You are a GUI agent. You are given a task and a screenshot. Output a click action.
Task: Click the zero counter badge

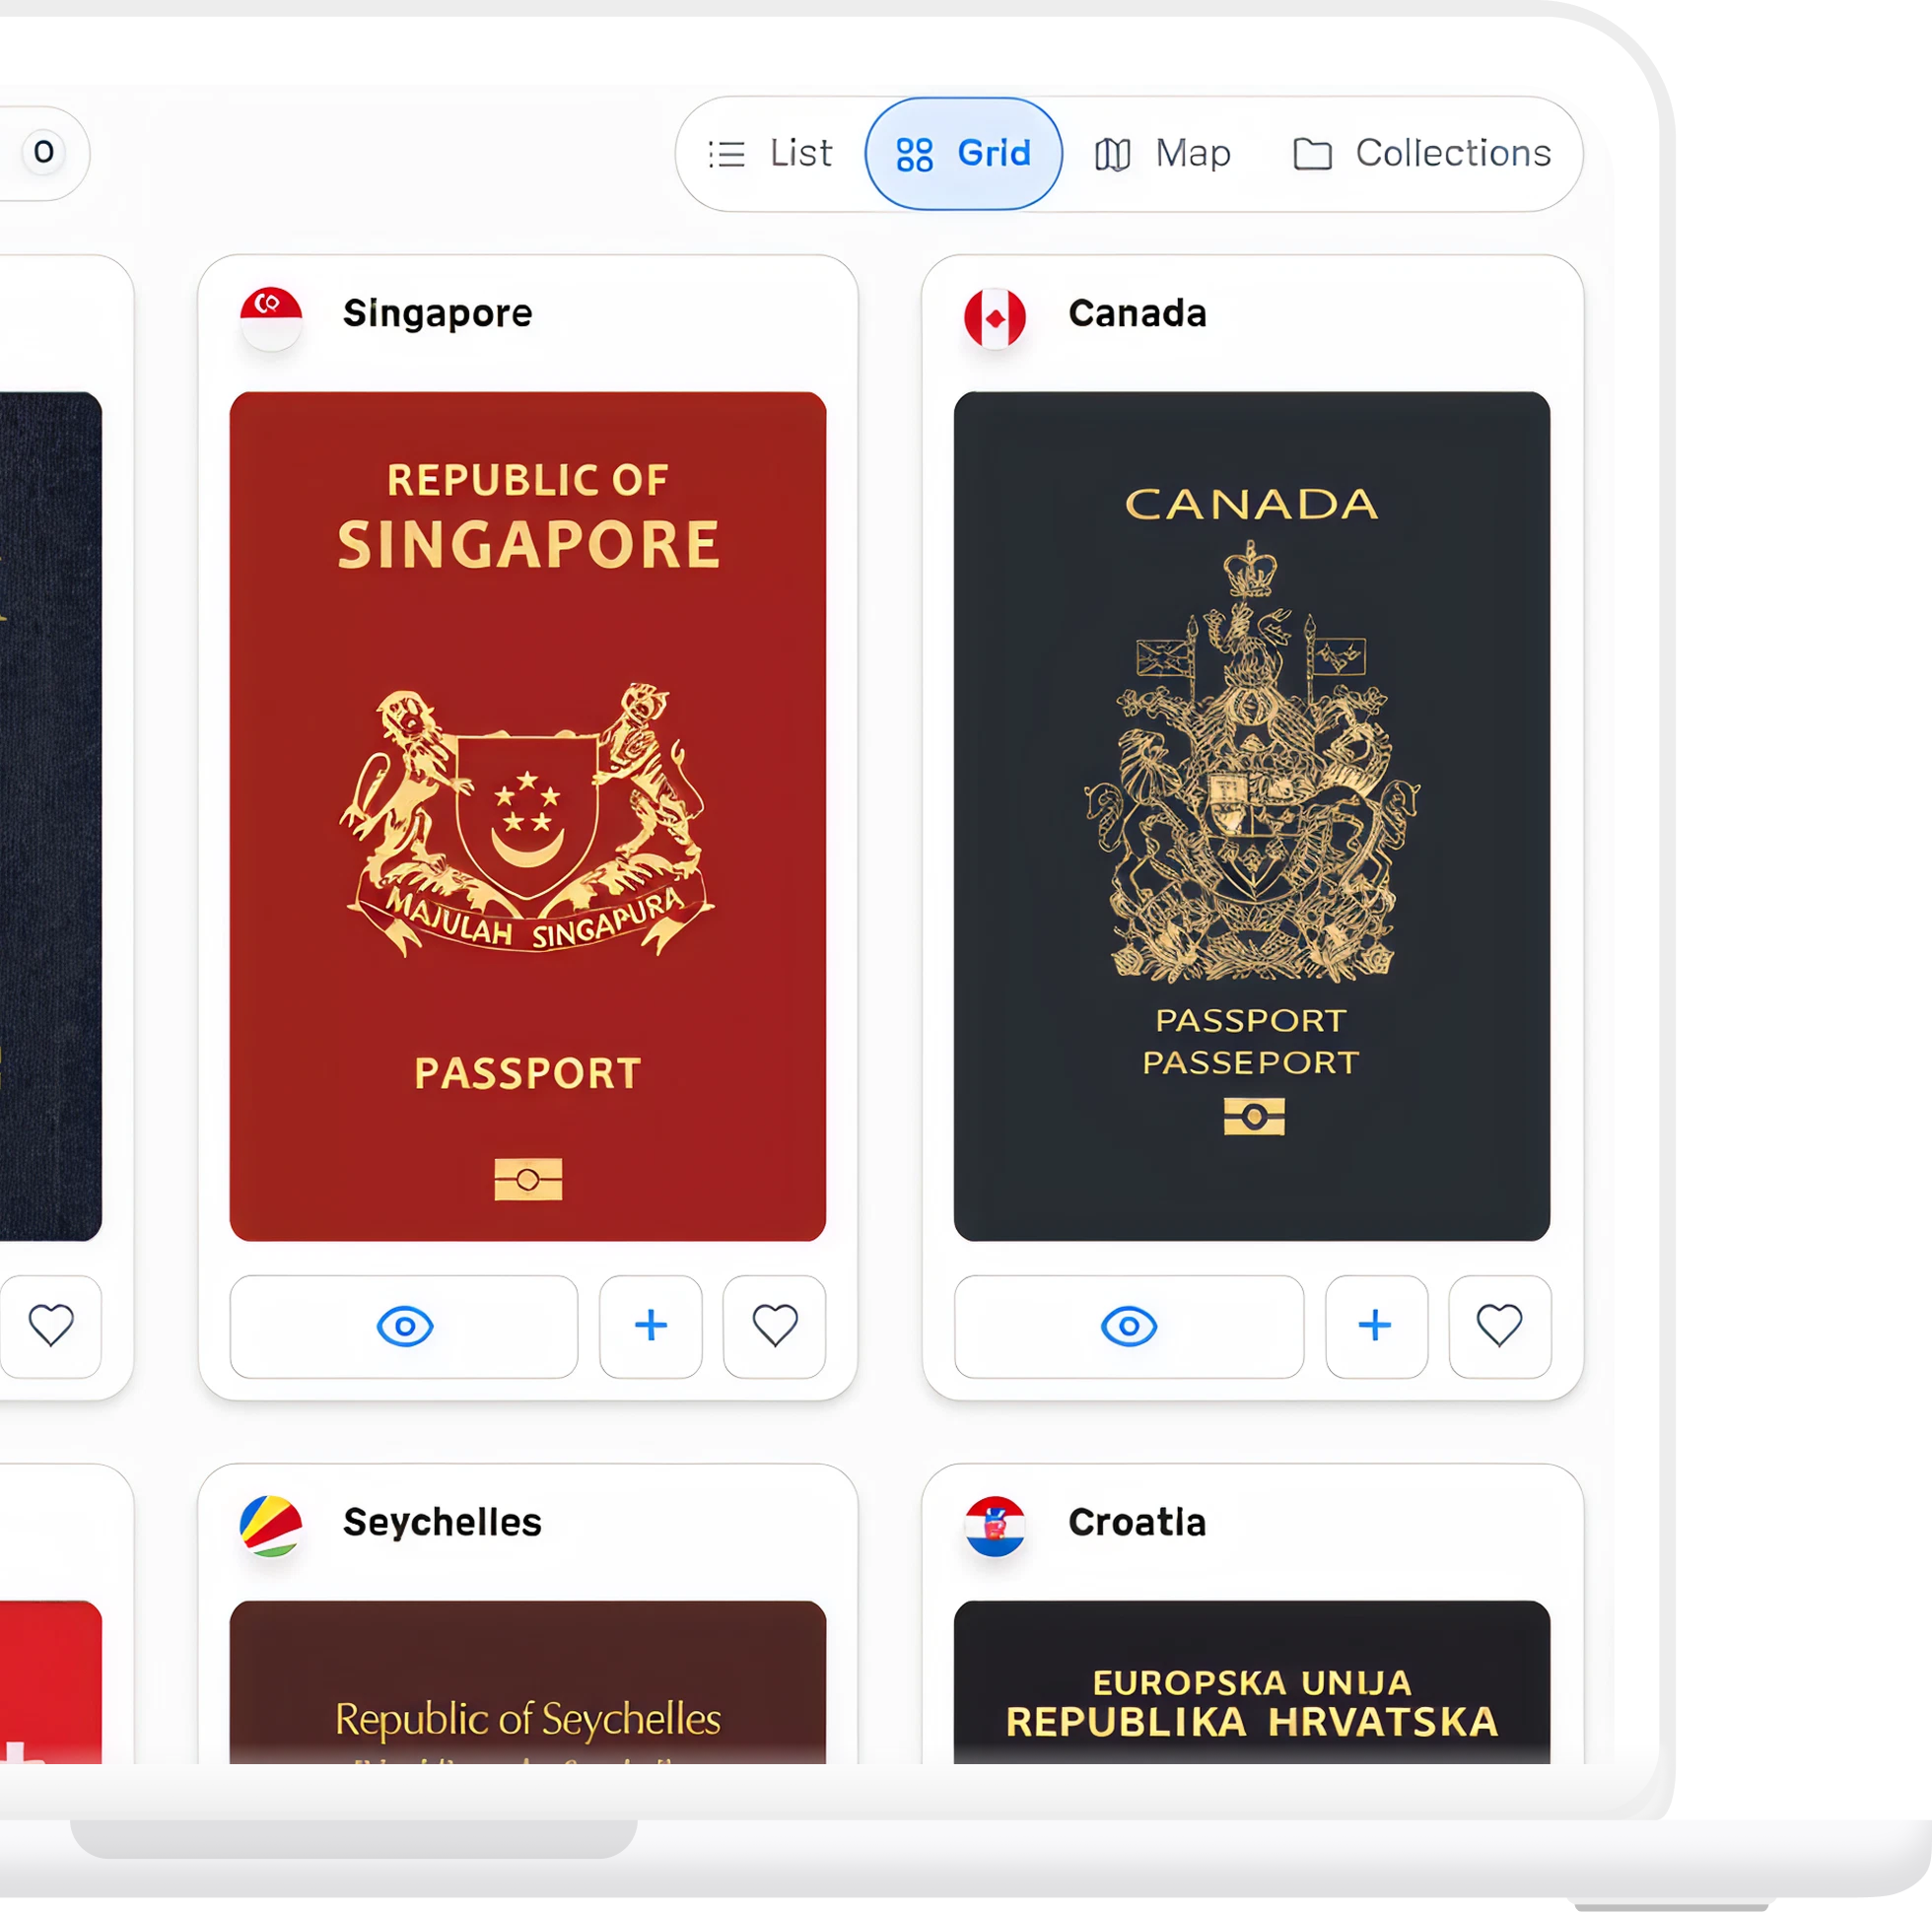click(44, 152)
